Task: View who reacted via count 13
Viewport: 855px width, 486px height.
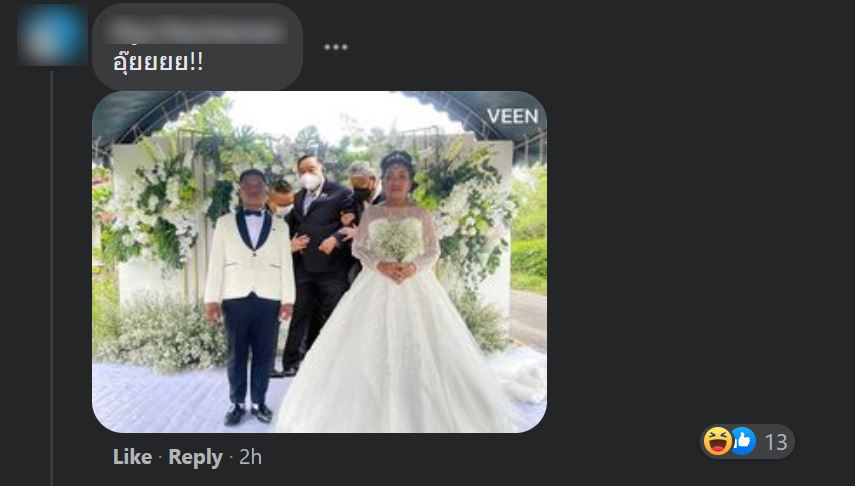Action: tap(775, 442)
